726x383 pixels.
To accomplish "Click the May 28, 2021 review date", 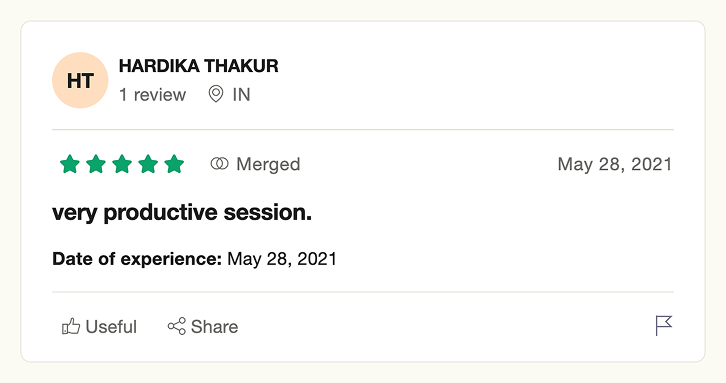I will 615,164.
